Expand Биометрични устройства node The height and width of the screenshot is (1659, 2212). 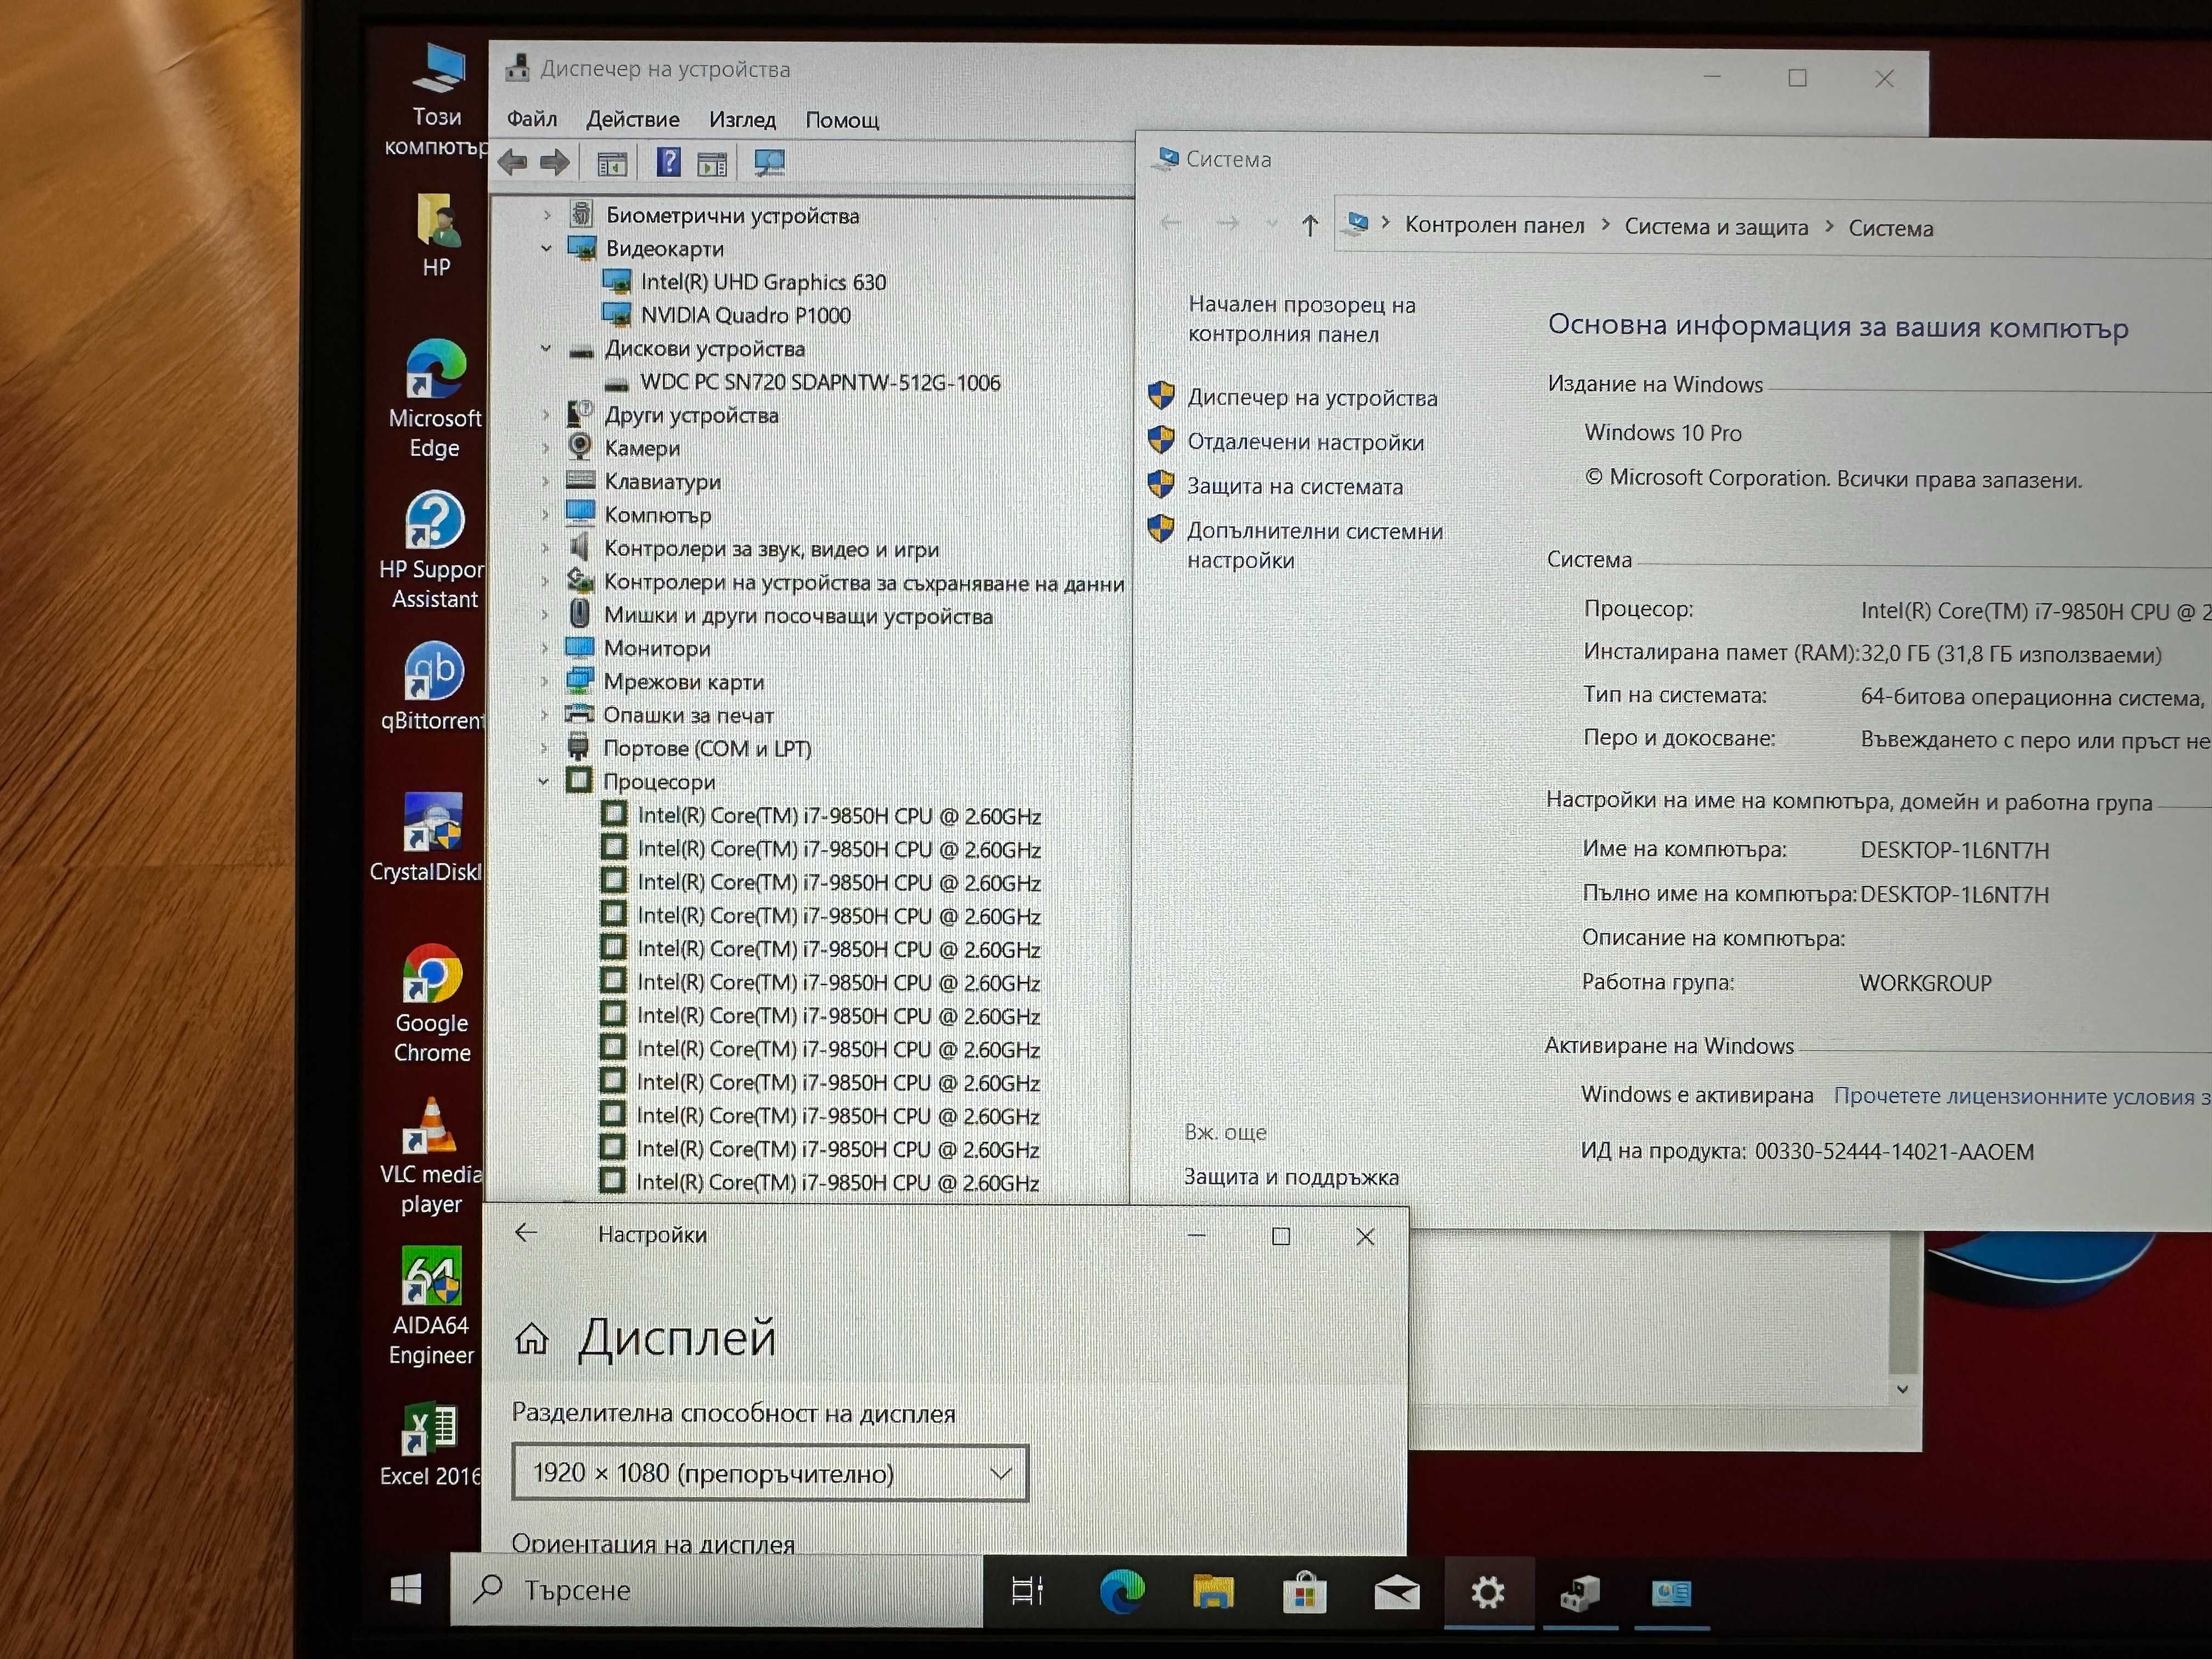coord(547,215)
